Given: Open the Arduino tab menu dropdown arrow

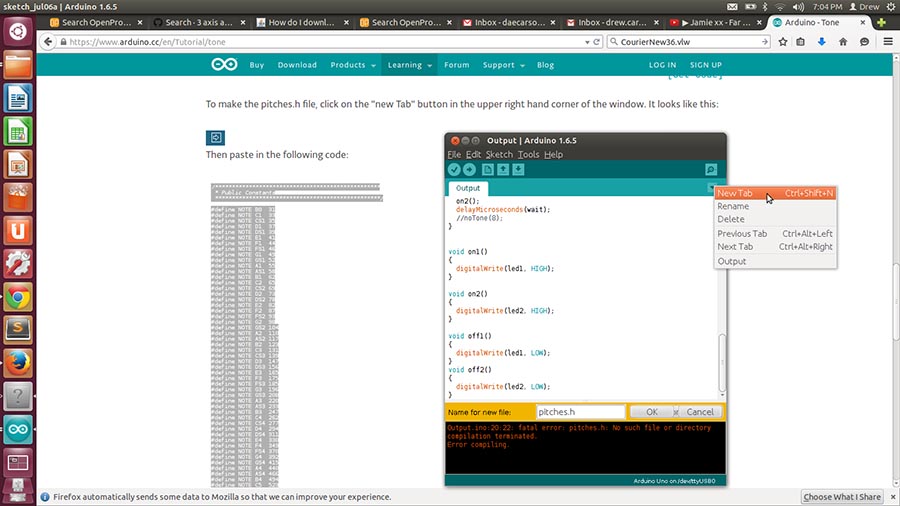Looking at the screenshot, I should point(711,188).
